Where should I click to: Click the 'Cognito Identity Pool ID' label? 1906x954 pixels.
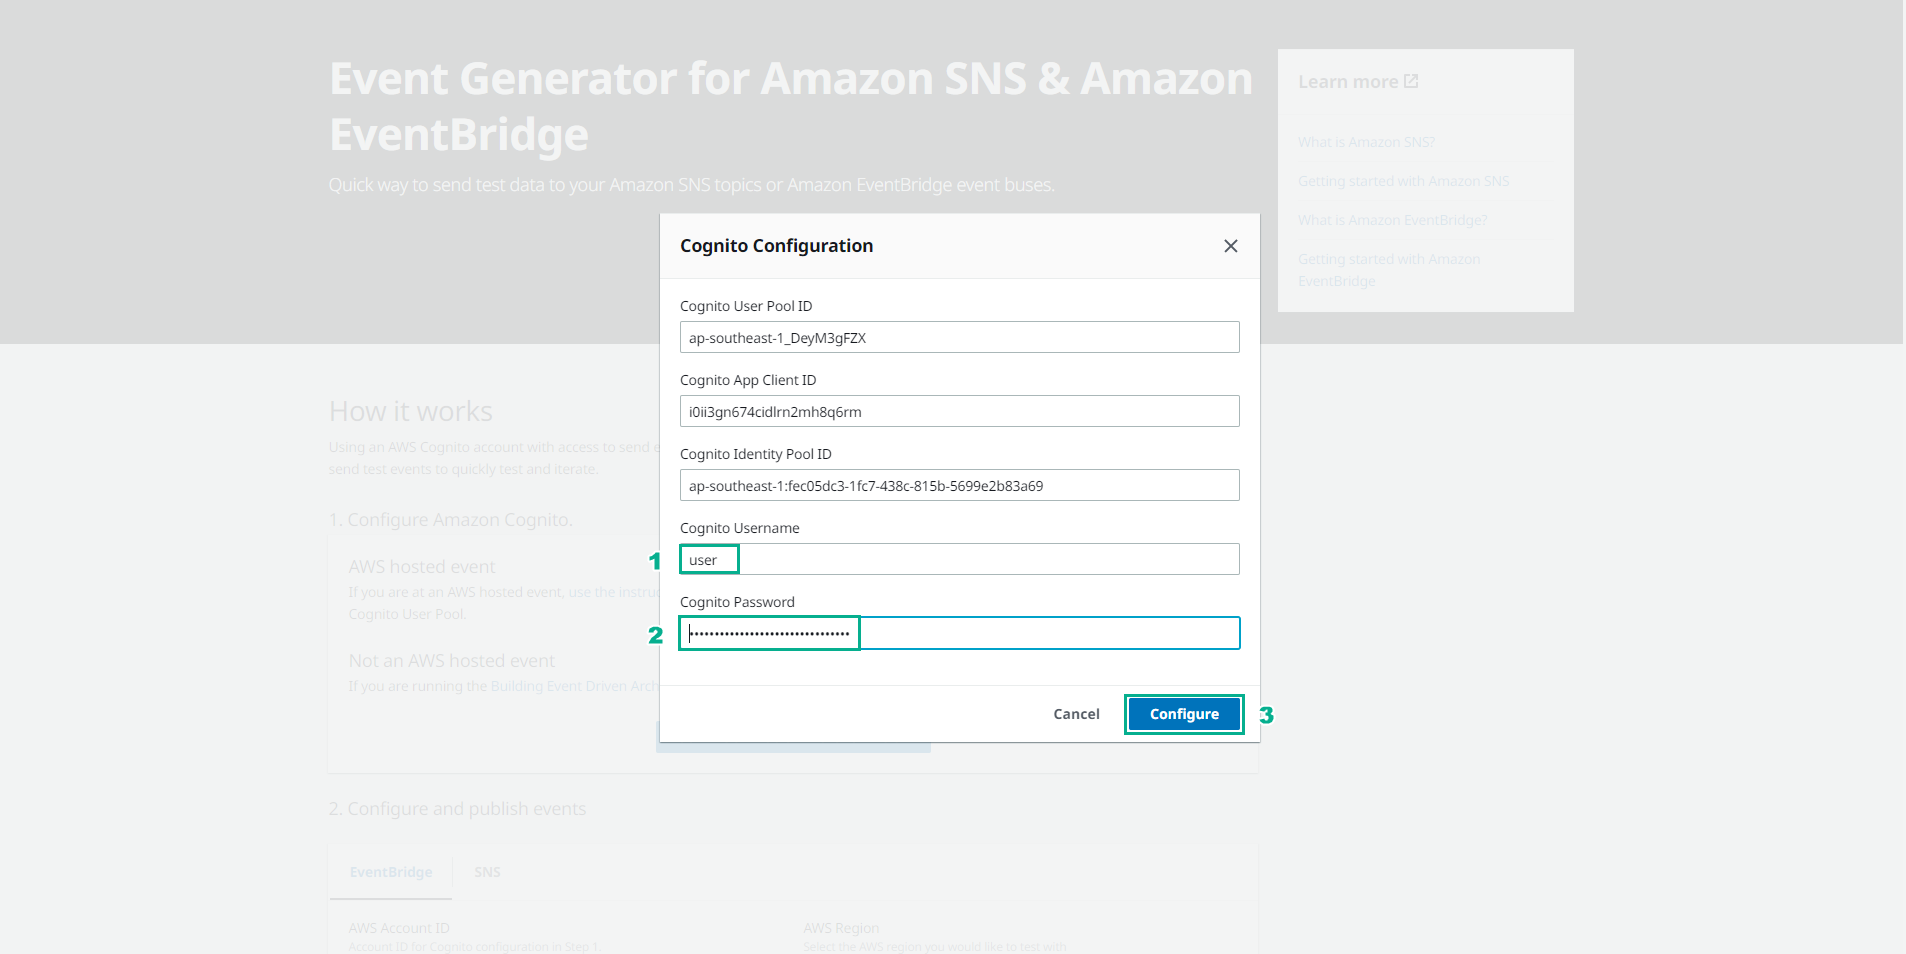click(x=756, y=454)
